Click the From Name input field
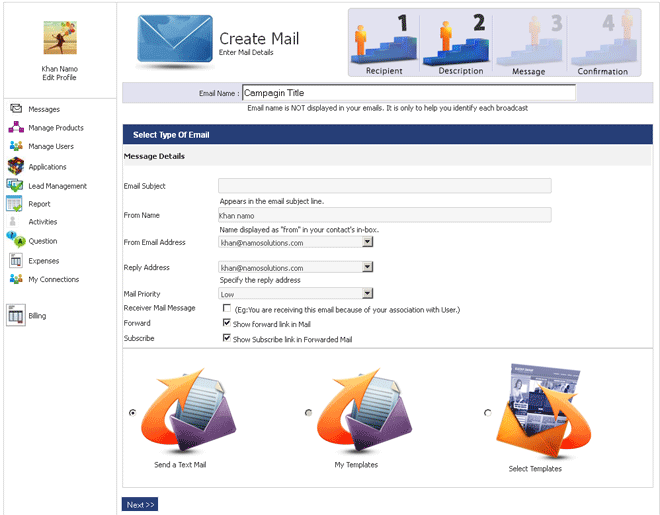 click(x=385, y=215)
